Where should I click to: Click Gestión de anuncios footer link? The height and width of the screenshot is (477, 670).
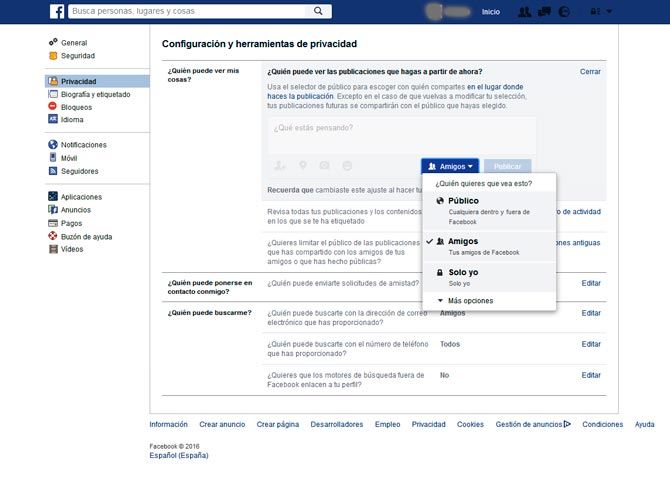pyautogui.click(x=533, y=424)
